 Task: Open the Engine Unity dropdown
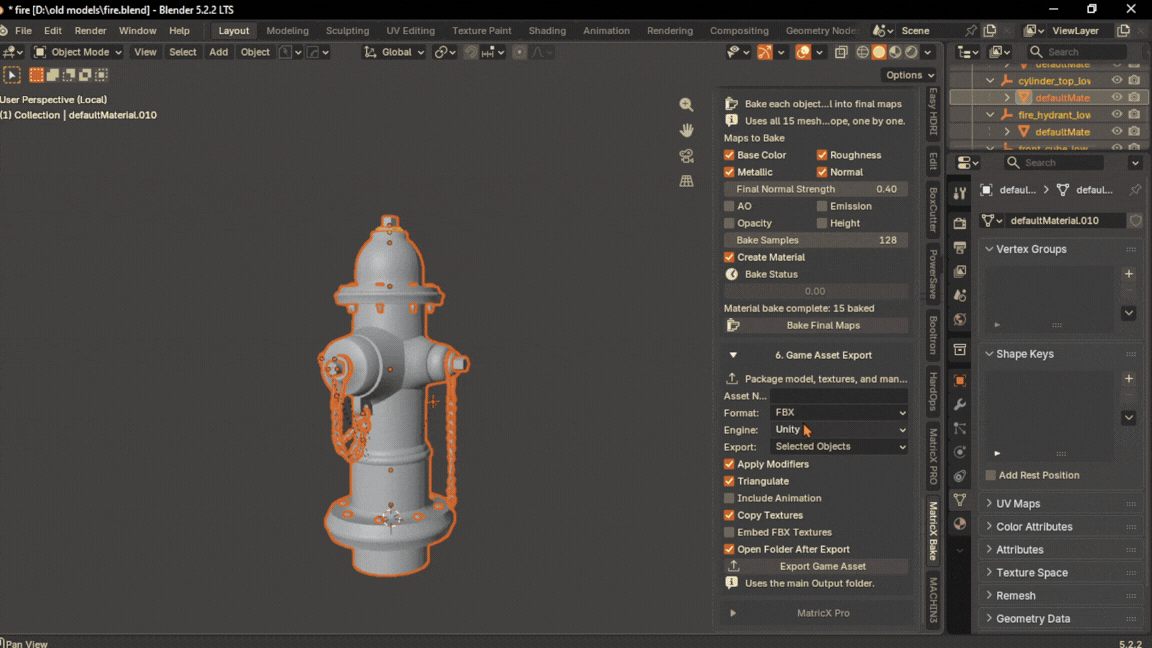click(x=839, y=430)
